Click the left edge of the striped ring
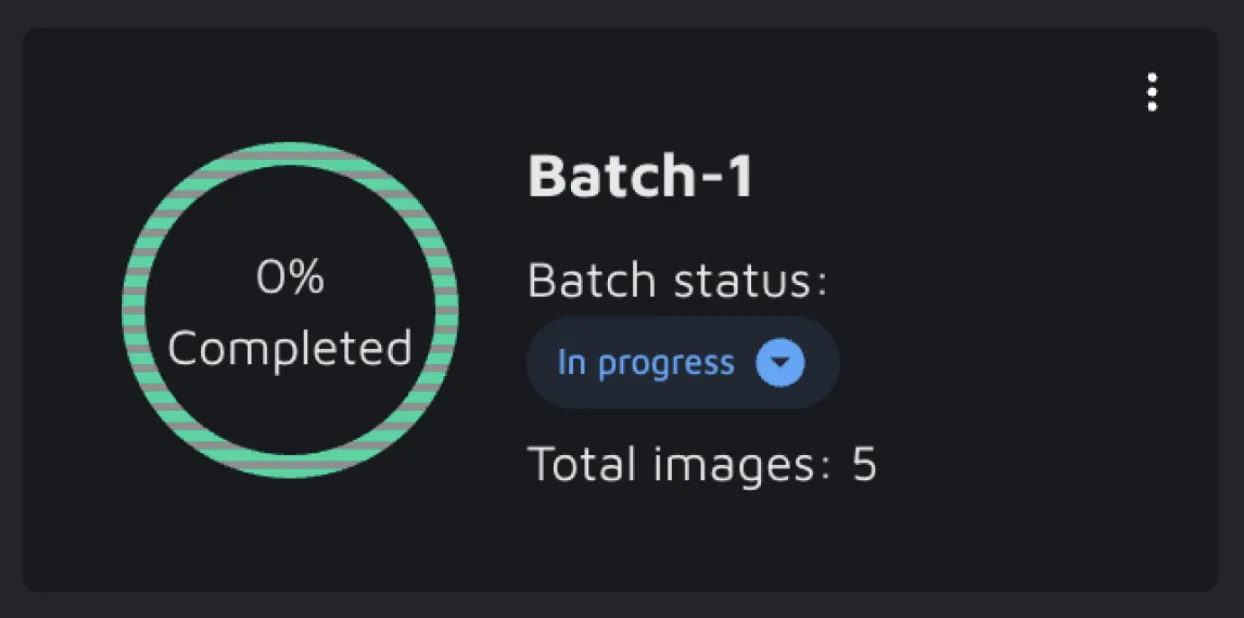This screenshot has width=1244, height=618. (x=134, y=310)
